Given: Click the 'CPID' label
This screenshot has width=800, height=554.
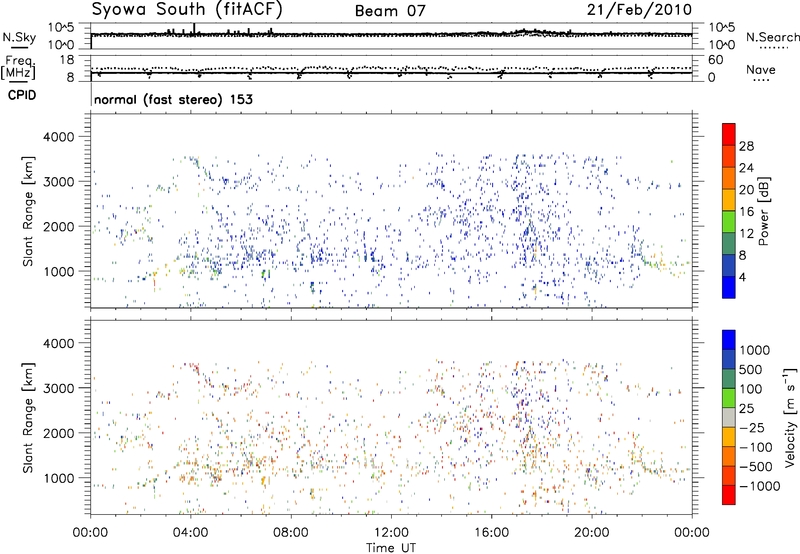Looking at the screenshot, I should (x=21, y=95).
